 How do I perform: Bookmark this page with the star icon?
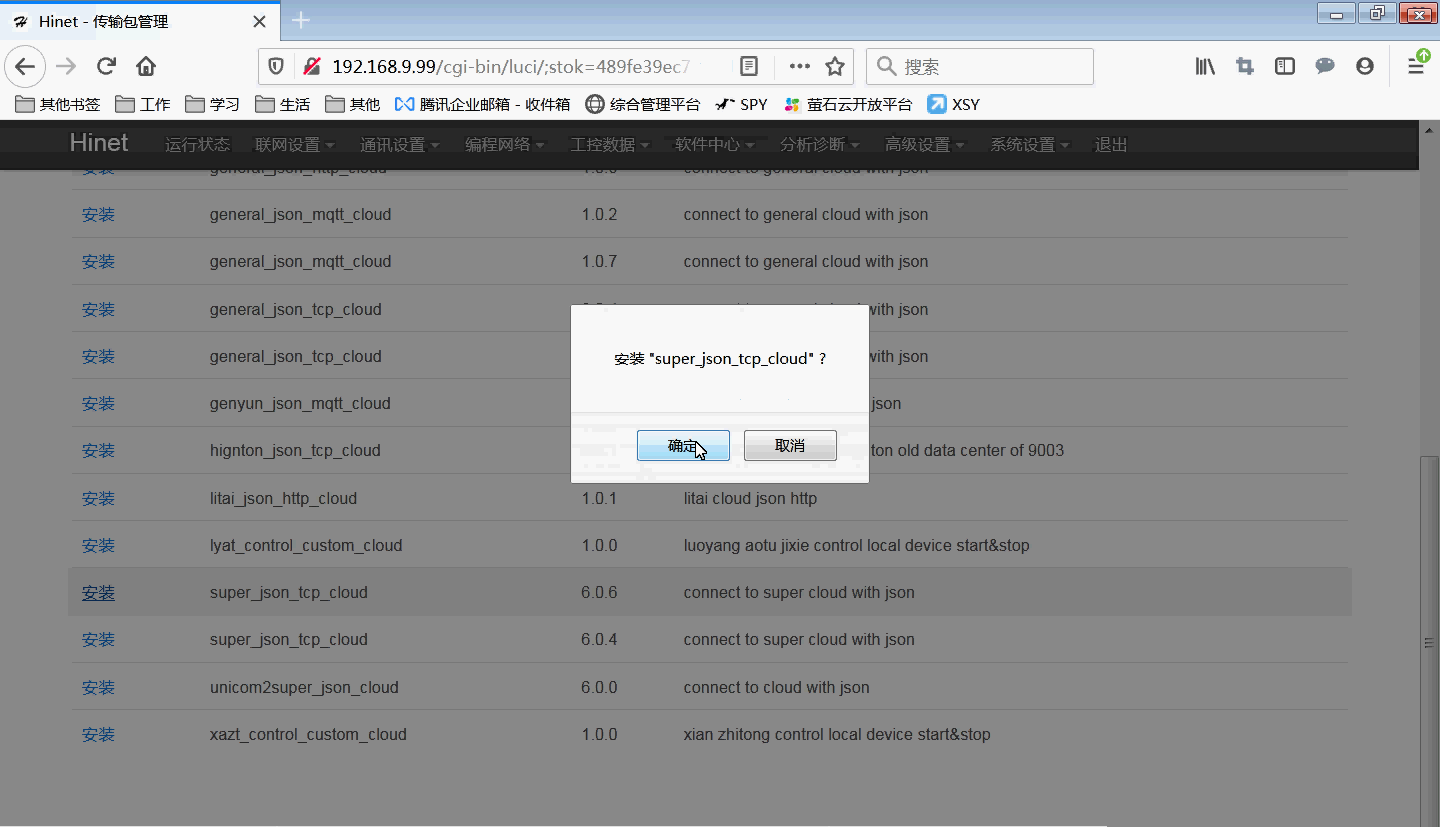(835, 67)
